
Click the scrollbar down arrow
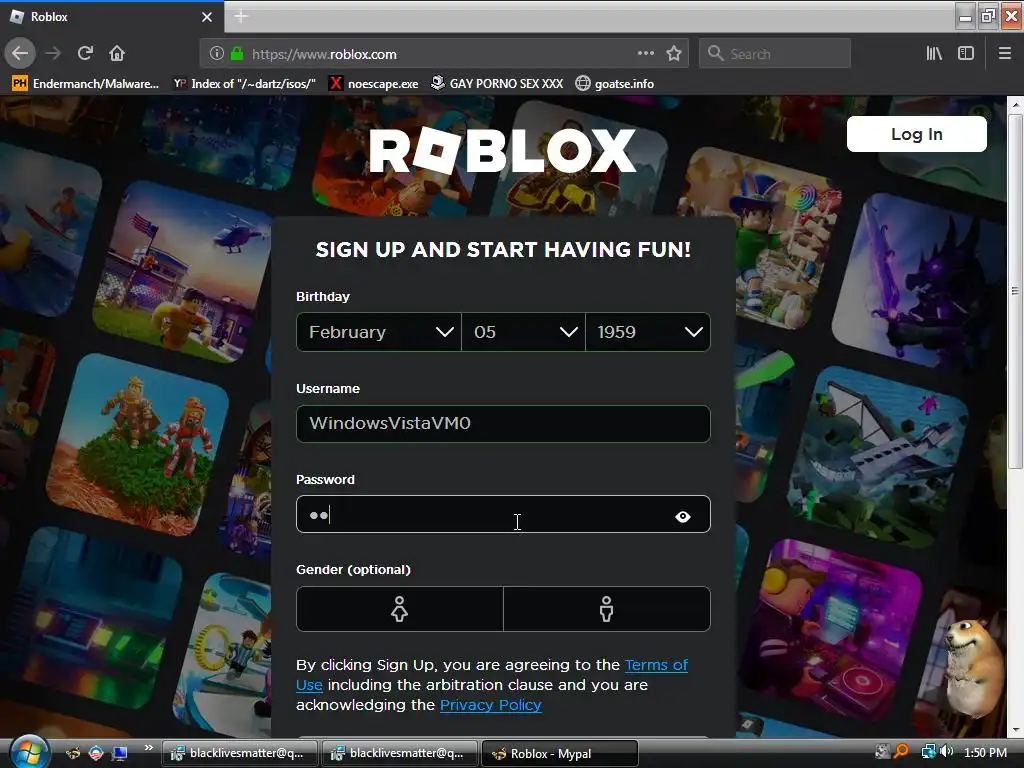coord(1015,730)
